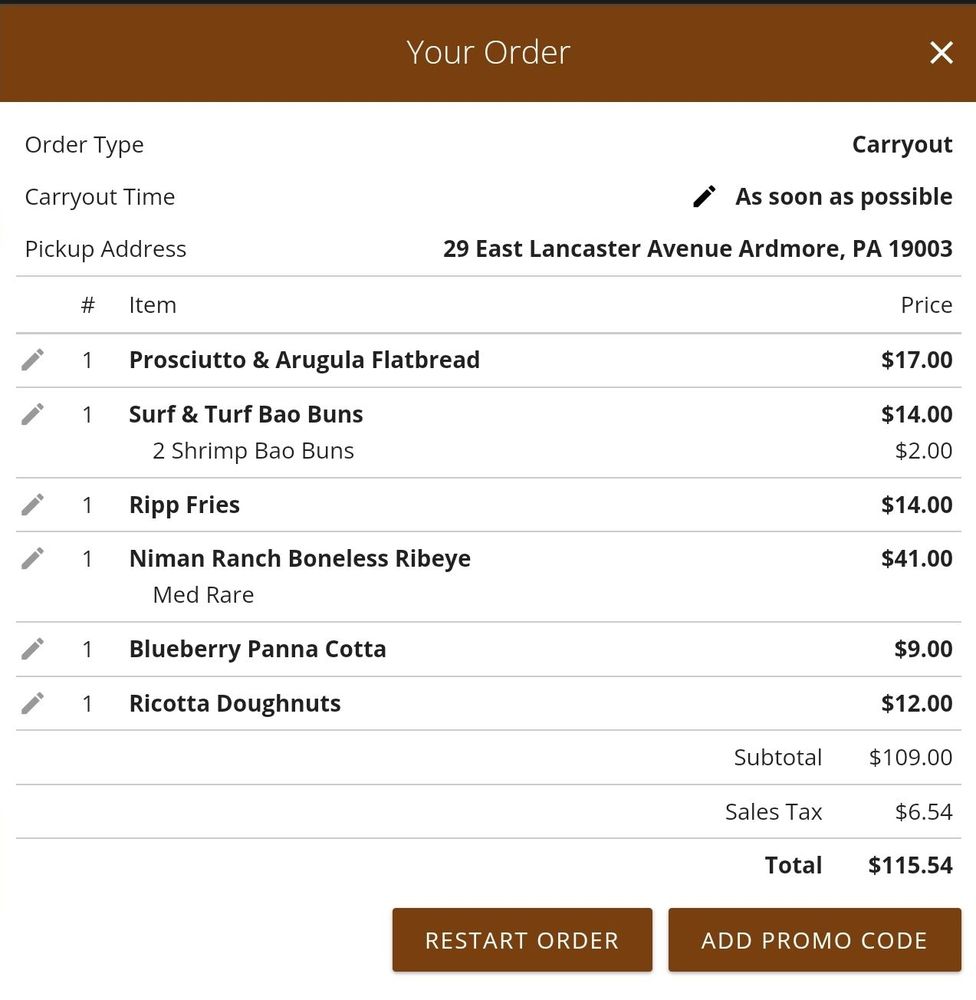This screenshot has width=976, height=1000.
Task: Select the Ripp Fries item name
Action: point(184,505)
